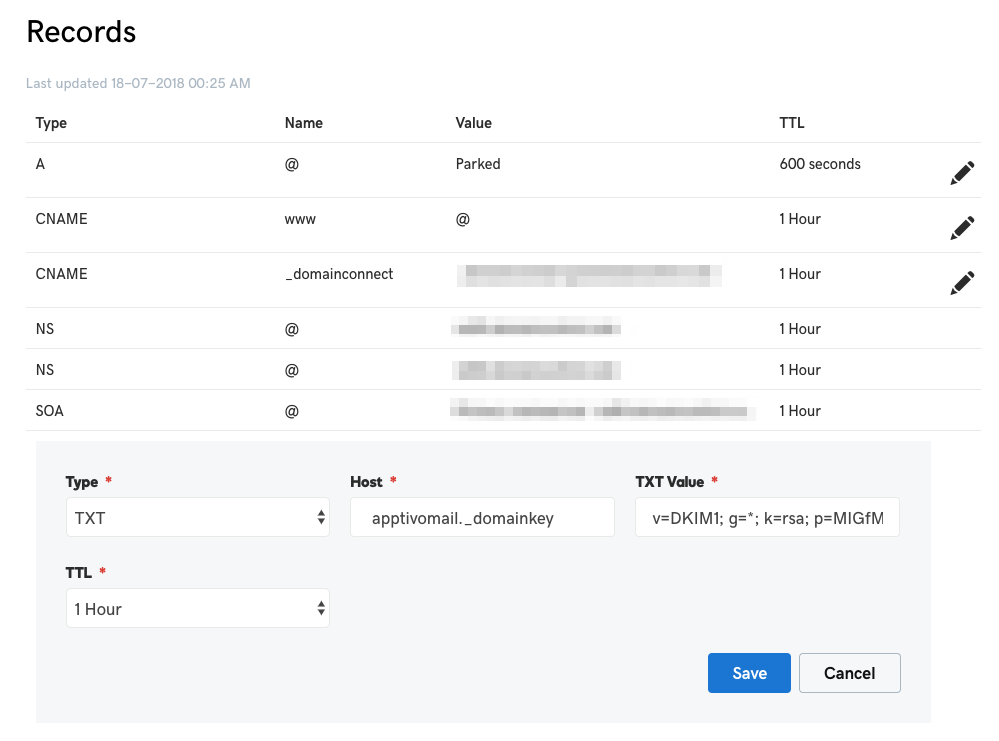The height and width of the screenshot is (741, 999).
Task: Sort records by the Name column header
Action: click(x=303, y=122)
